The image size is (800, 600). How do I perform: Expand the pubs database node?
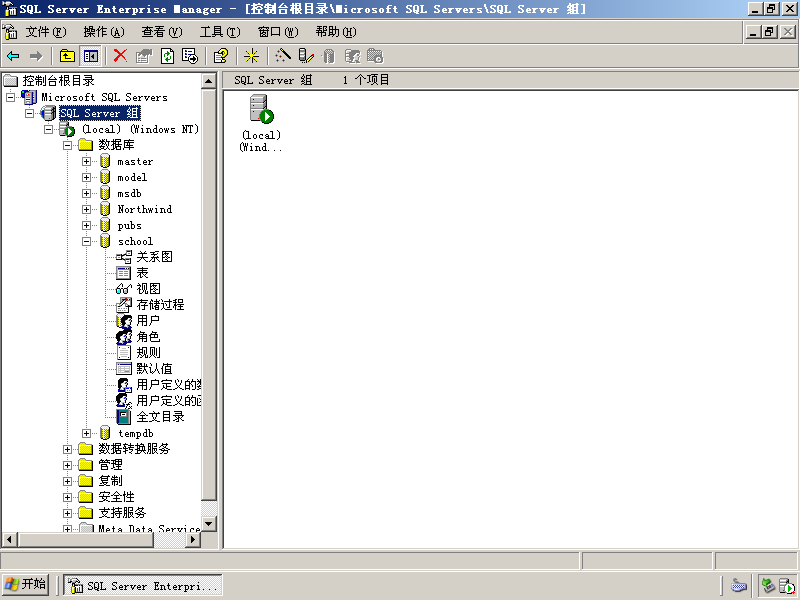click(x=87, y=226)
